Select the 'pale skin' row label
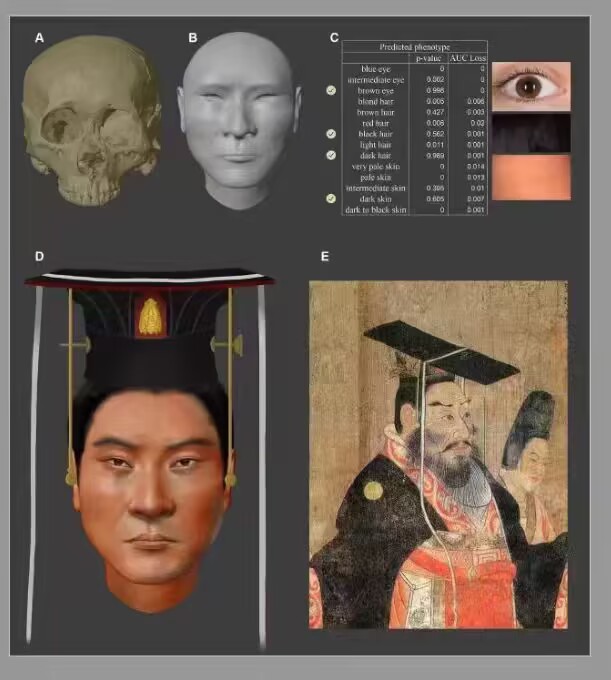611x680 pixels. tap(376, 177)
